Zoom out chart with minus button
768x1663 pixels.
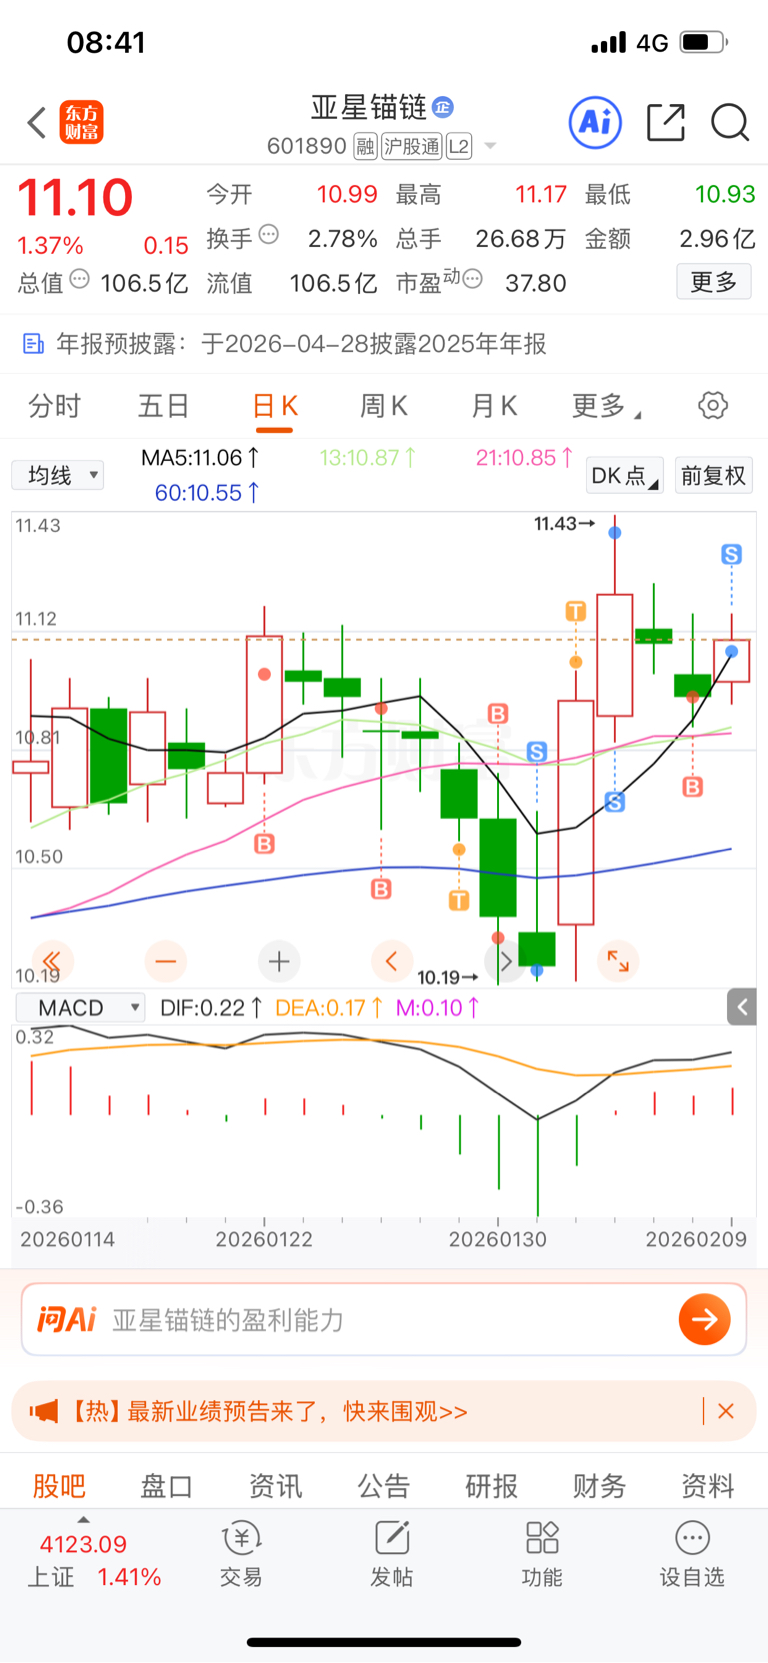click(165, 961)
